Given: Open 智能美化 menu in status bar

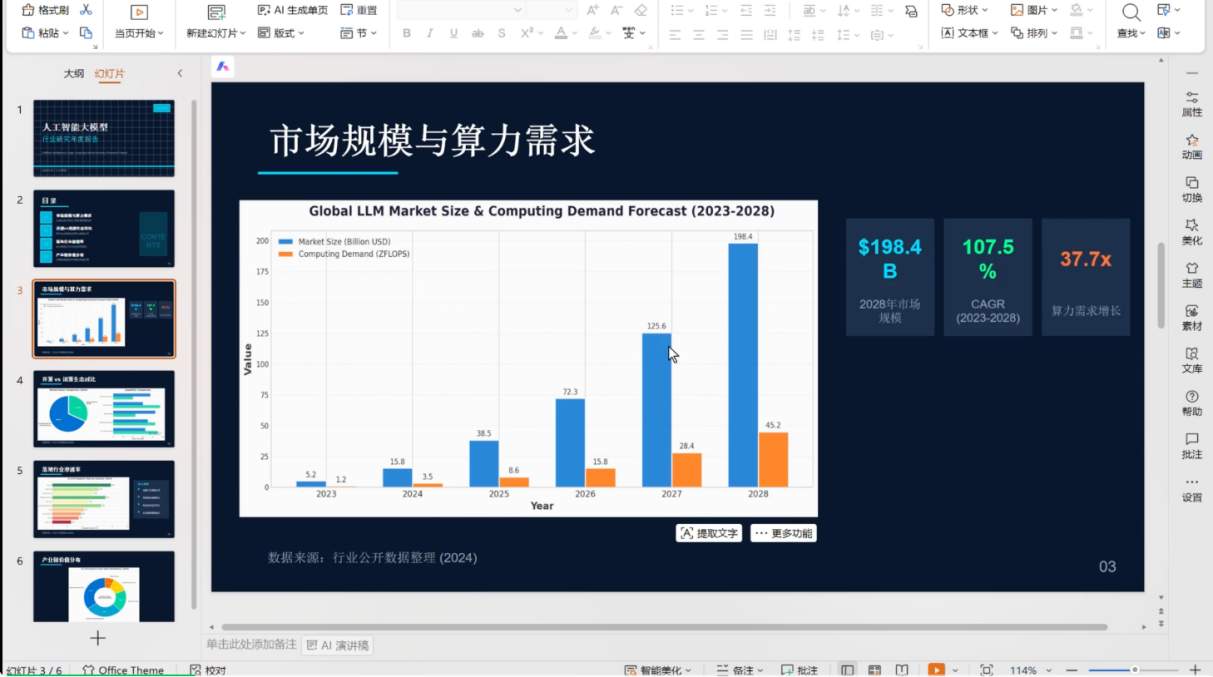Looking at the screenshot, I should [x=658, y=670].
